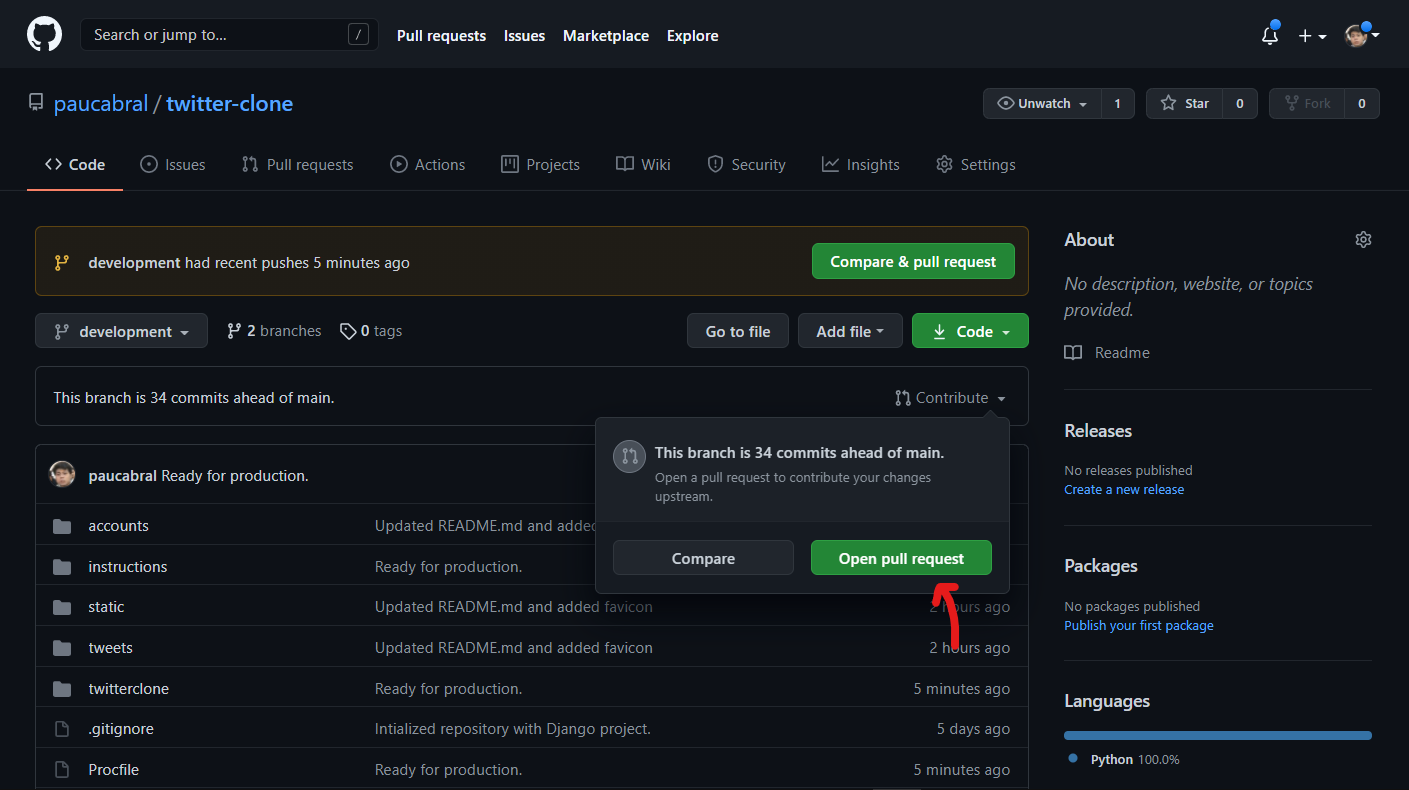The image size is (1409, 790).
Task: Open the development branch selector dropdown
Action: 121,331
